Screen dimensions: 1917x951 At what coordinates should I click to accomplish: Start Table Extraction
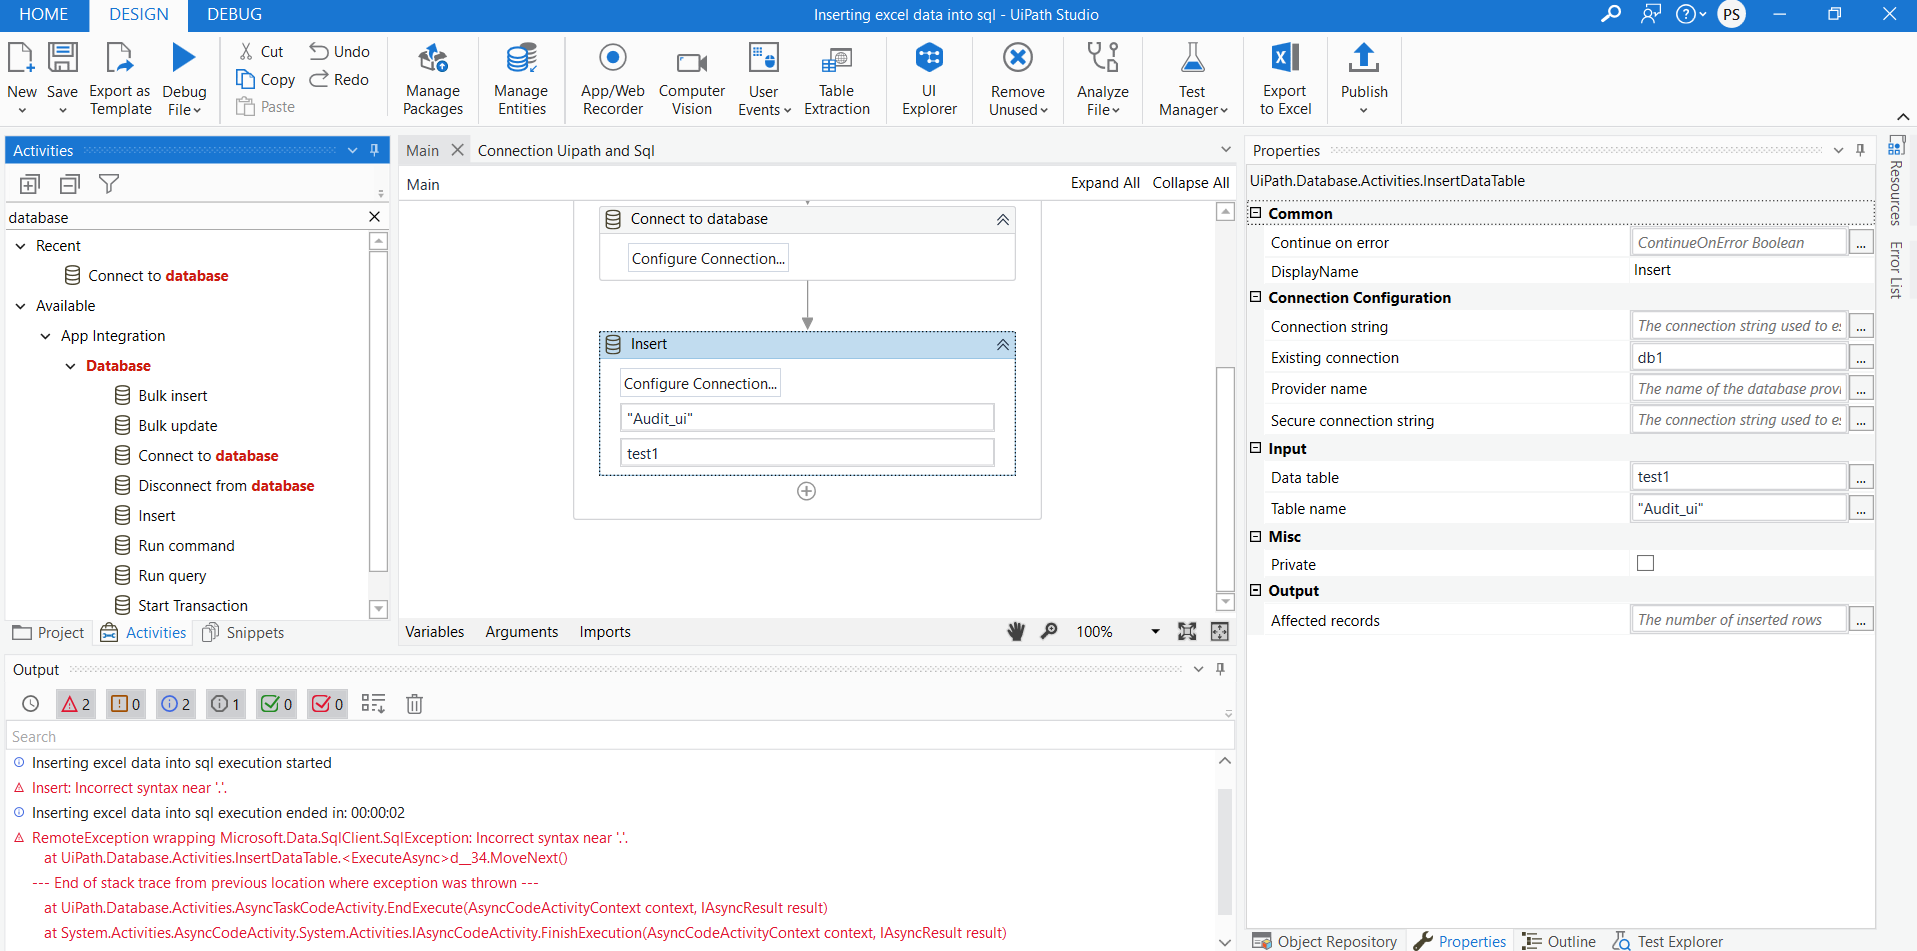(x=836, y=78)
